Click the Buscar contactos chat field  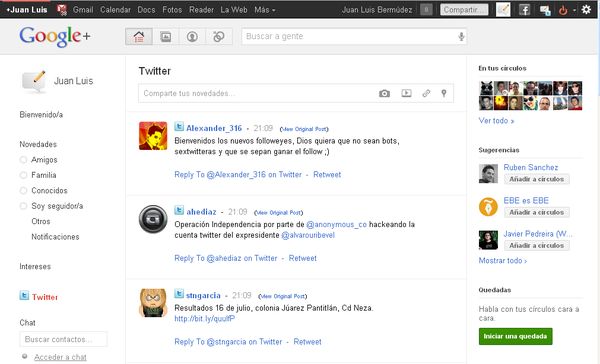64,339
